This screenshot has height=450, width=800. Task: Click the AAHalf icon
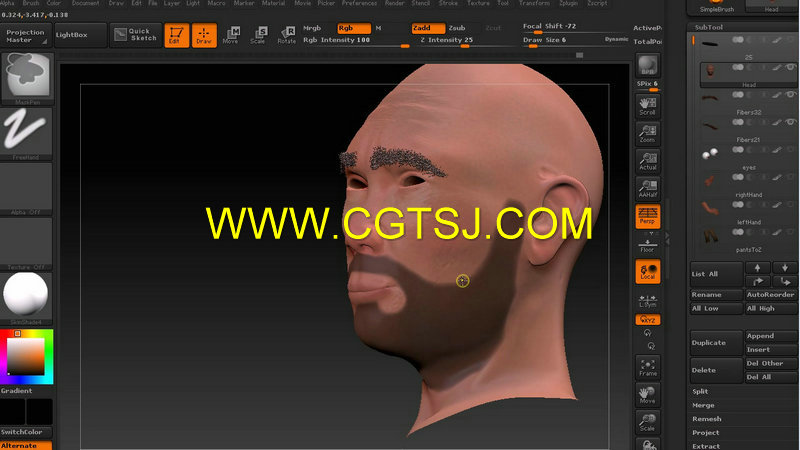tap(648, 189)
